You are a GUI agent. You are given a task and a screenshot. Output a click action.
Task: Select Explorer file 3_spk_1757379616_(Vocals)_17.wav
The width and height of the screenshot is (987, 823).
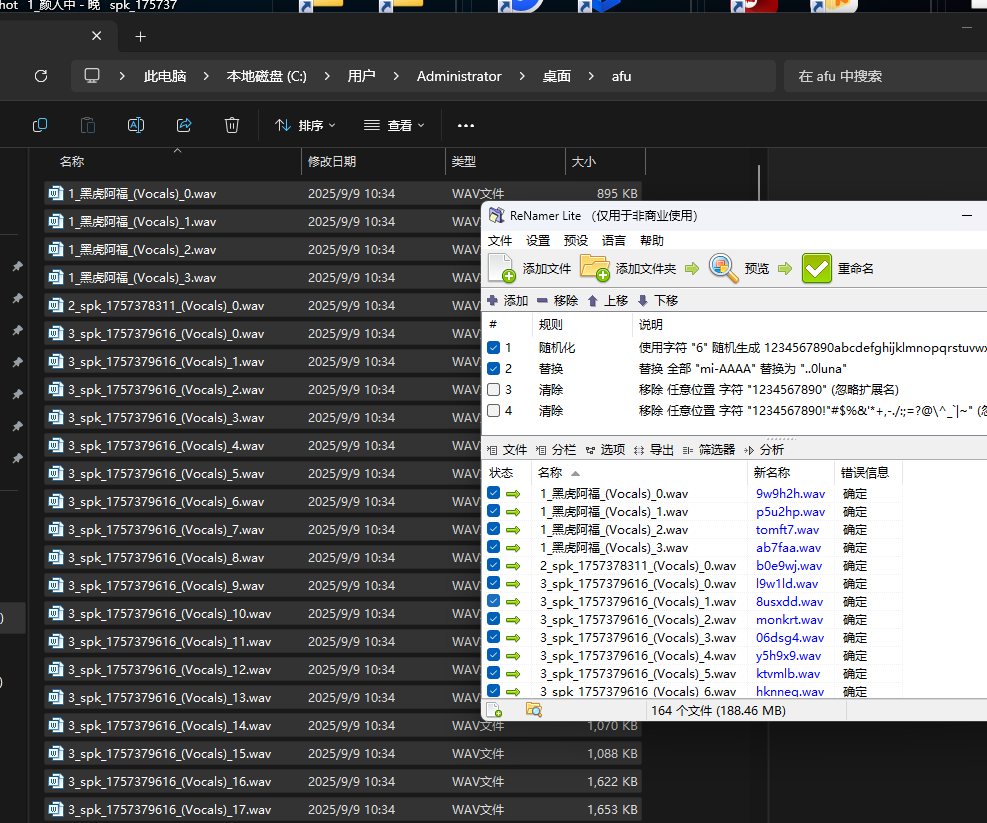pos(343,809)
